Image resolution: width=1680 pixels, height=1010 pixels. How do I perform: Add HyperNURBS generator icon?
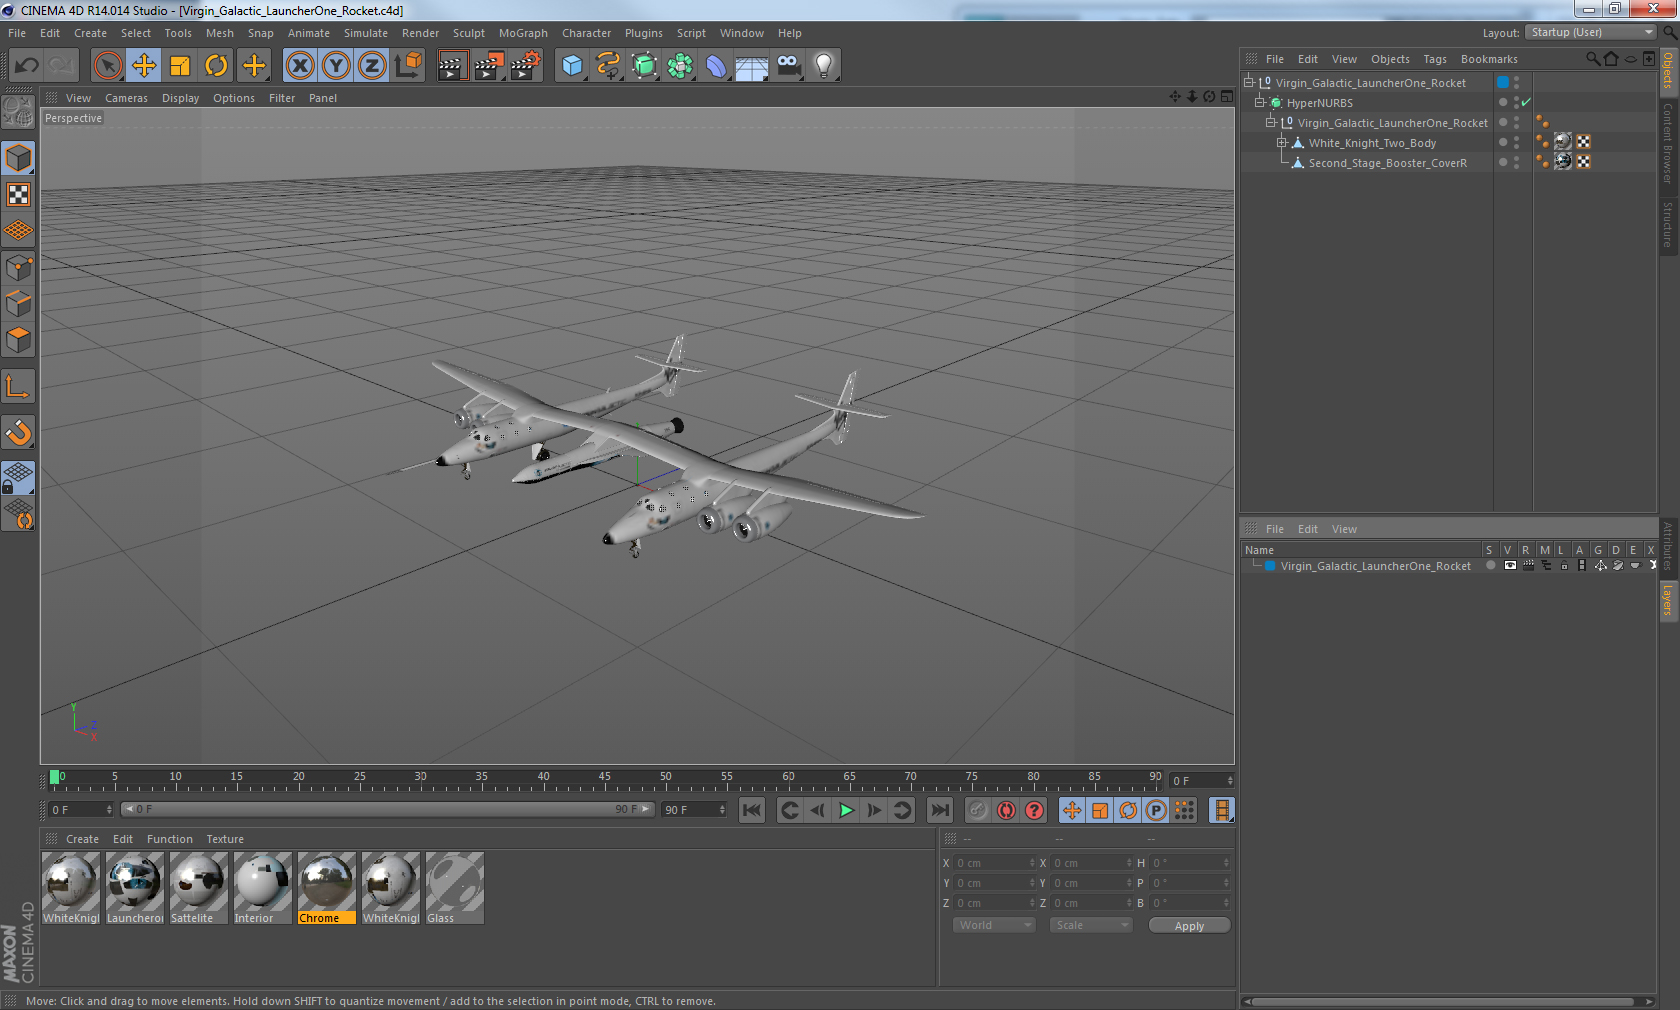(645, 66)
